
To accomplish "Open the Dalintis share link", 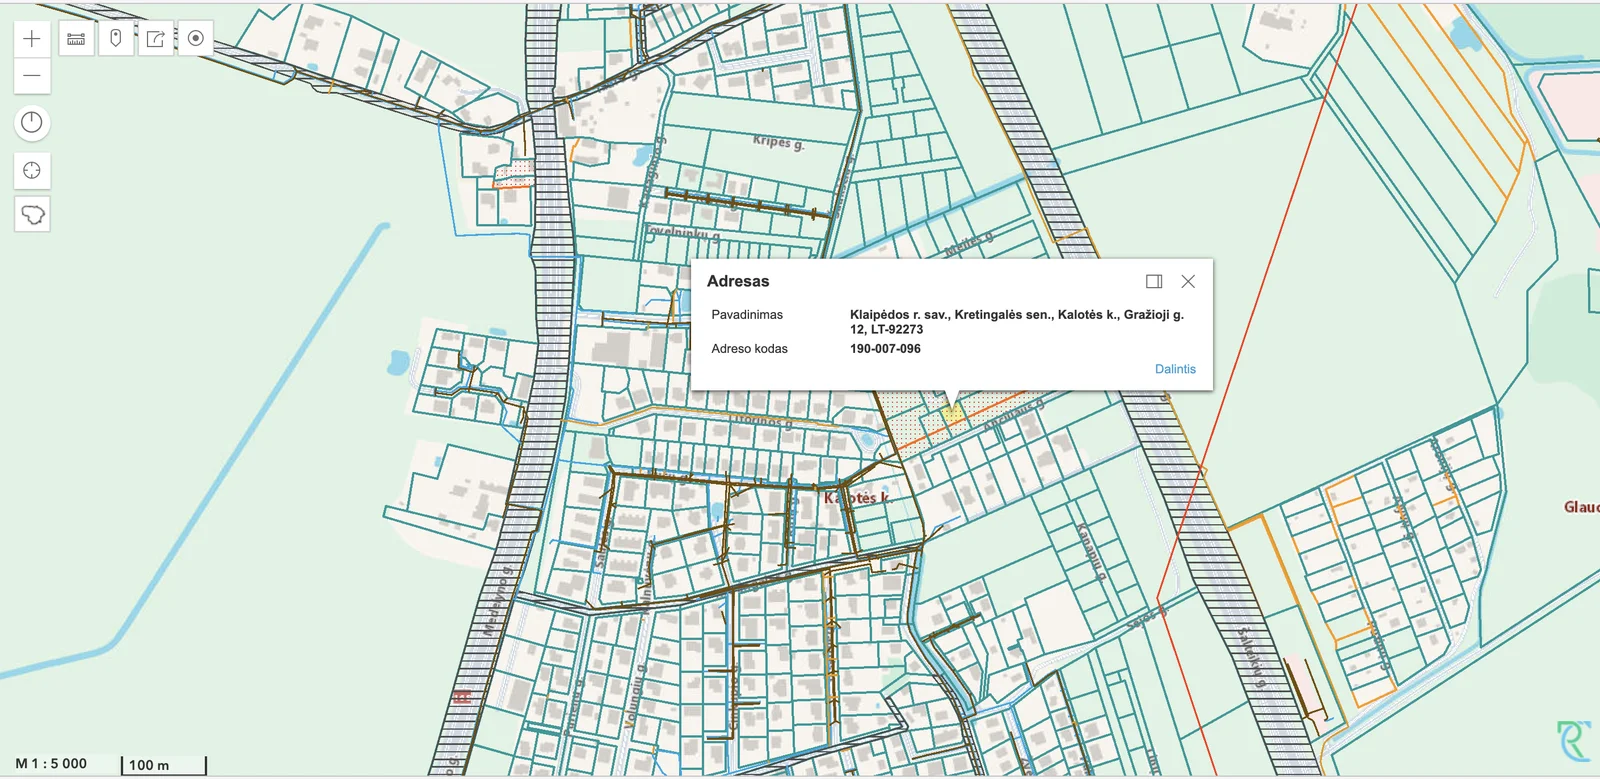I will 1175,369.
